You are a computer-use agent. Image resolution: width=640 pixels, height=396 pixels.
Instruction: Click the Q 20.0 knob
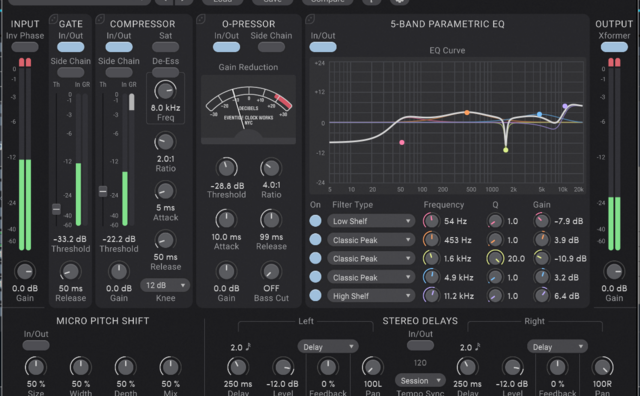point(495,258)
